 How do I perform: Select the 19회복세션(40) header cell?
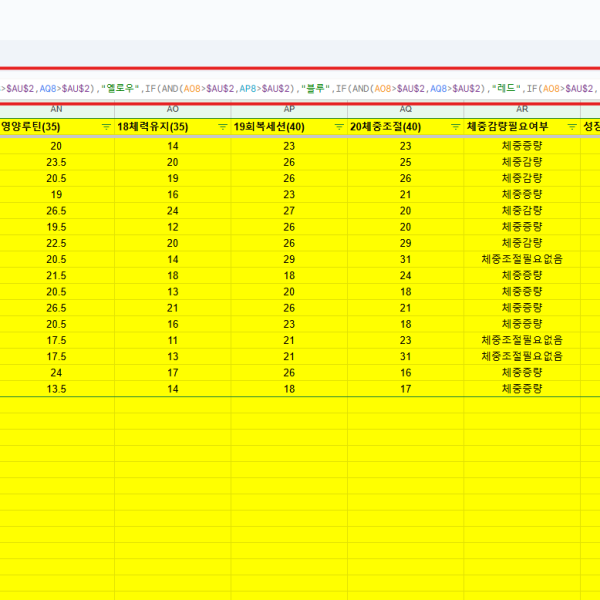pyautogui.click(x=289, y=127)
